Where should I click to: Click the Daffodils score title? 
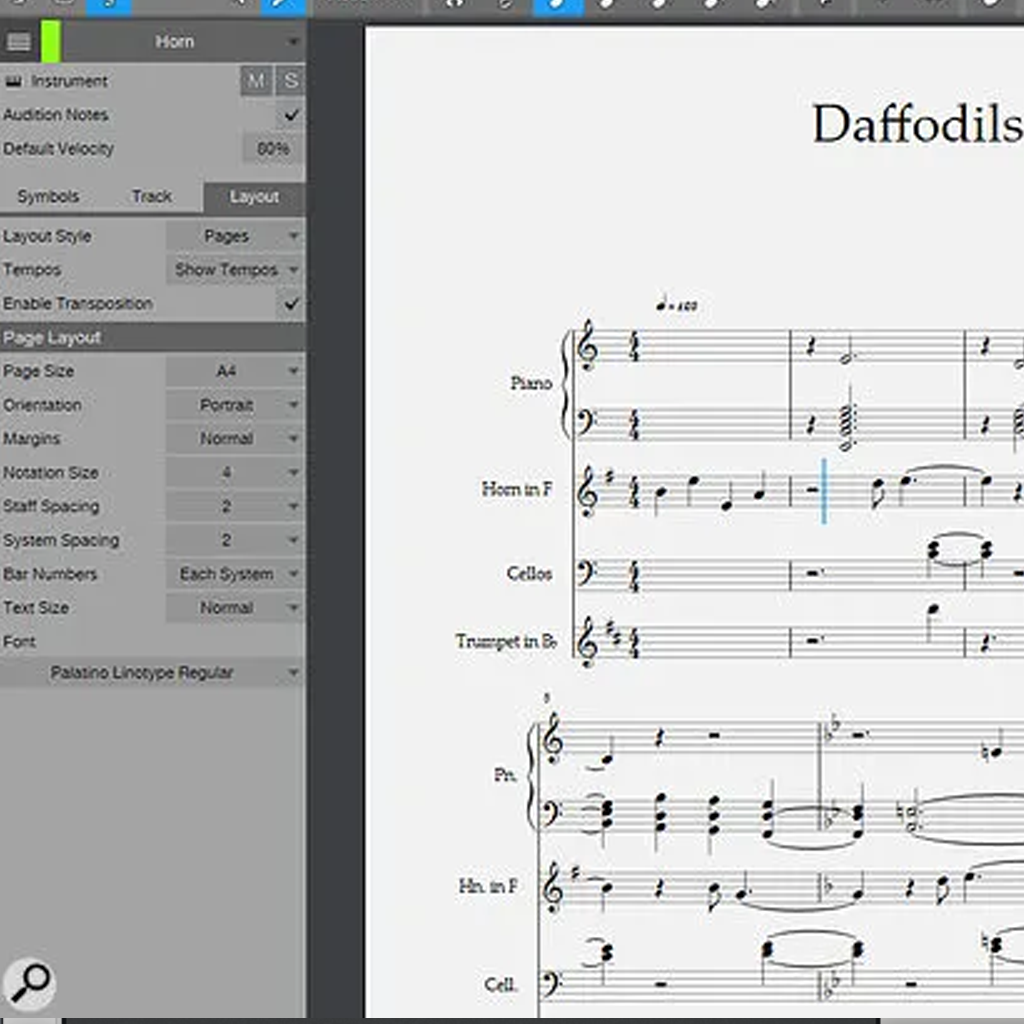tap(918, 124)
